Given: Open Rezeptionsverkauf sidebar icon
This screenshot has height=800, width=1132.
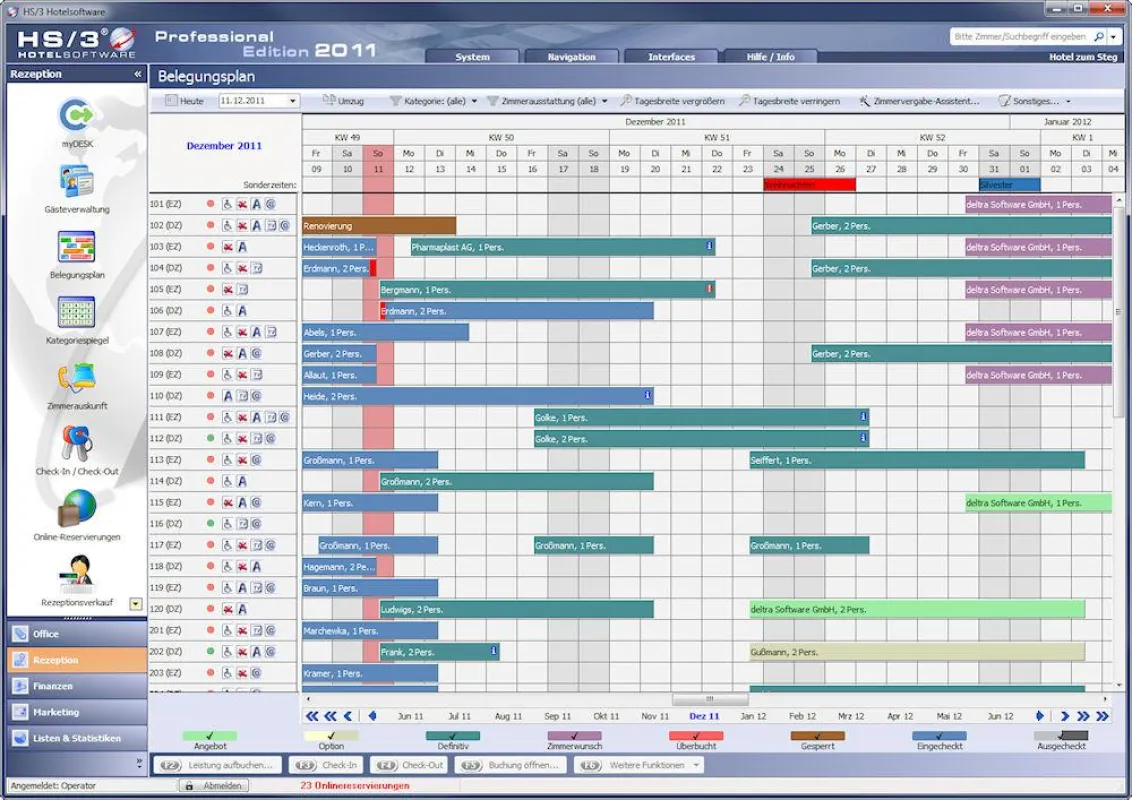Looking at the screenshot, I should coord(78,575).
